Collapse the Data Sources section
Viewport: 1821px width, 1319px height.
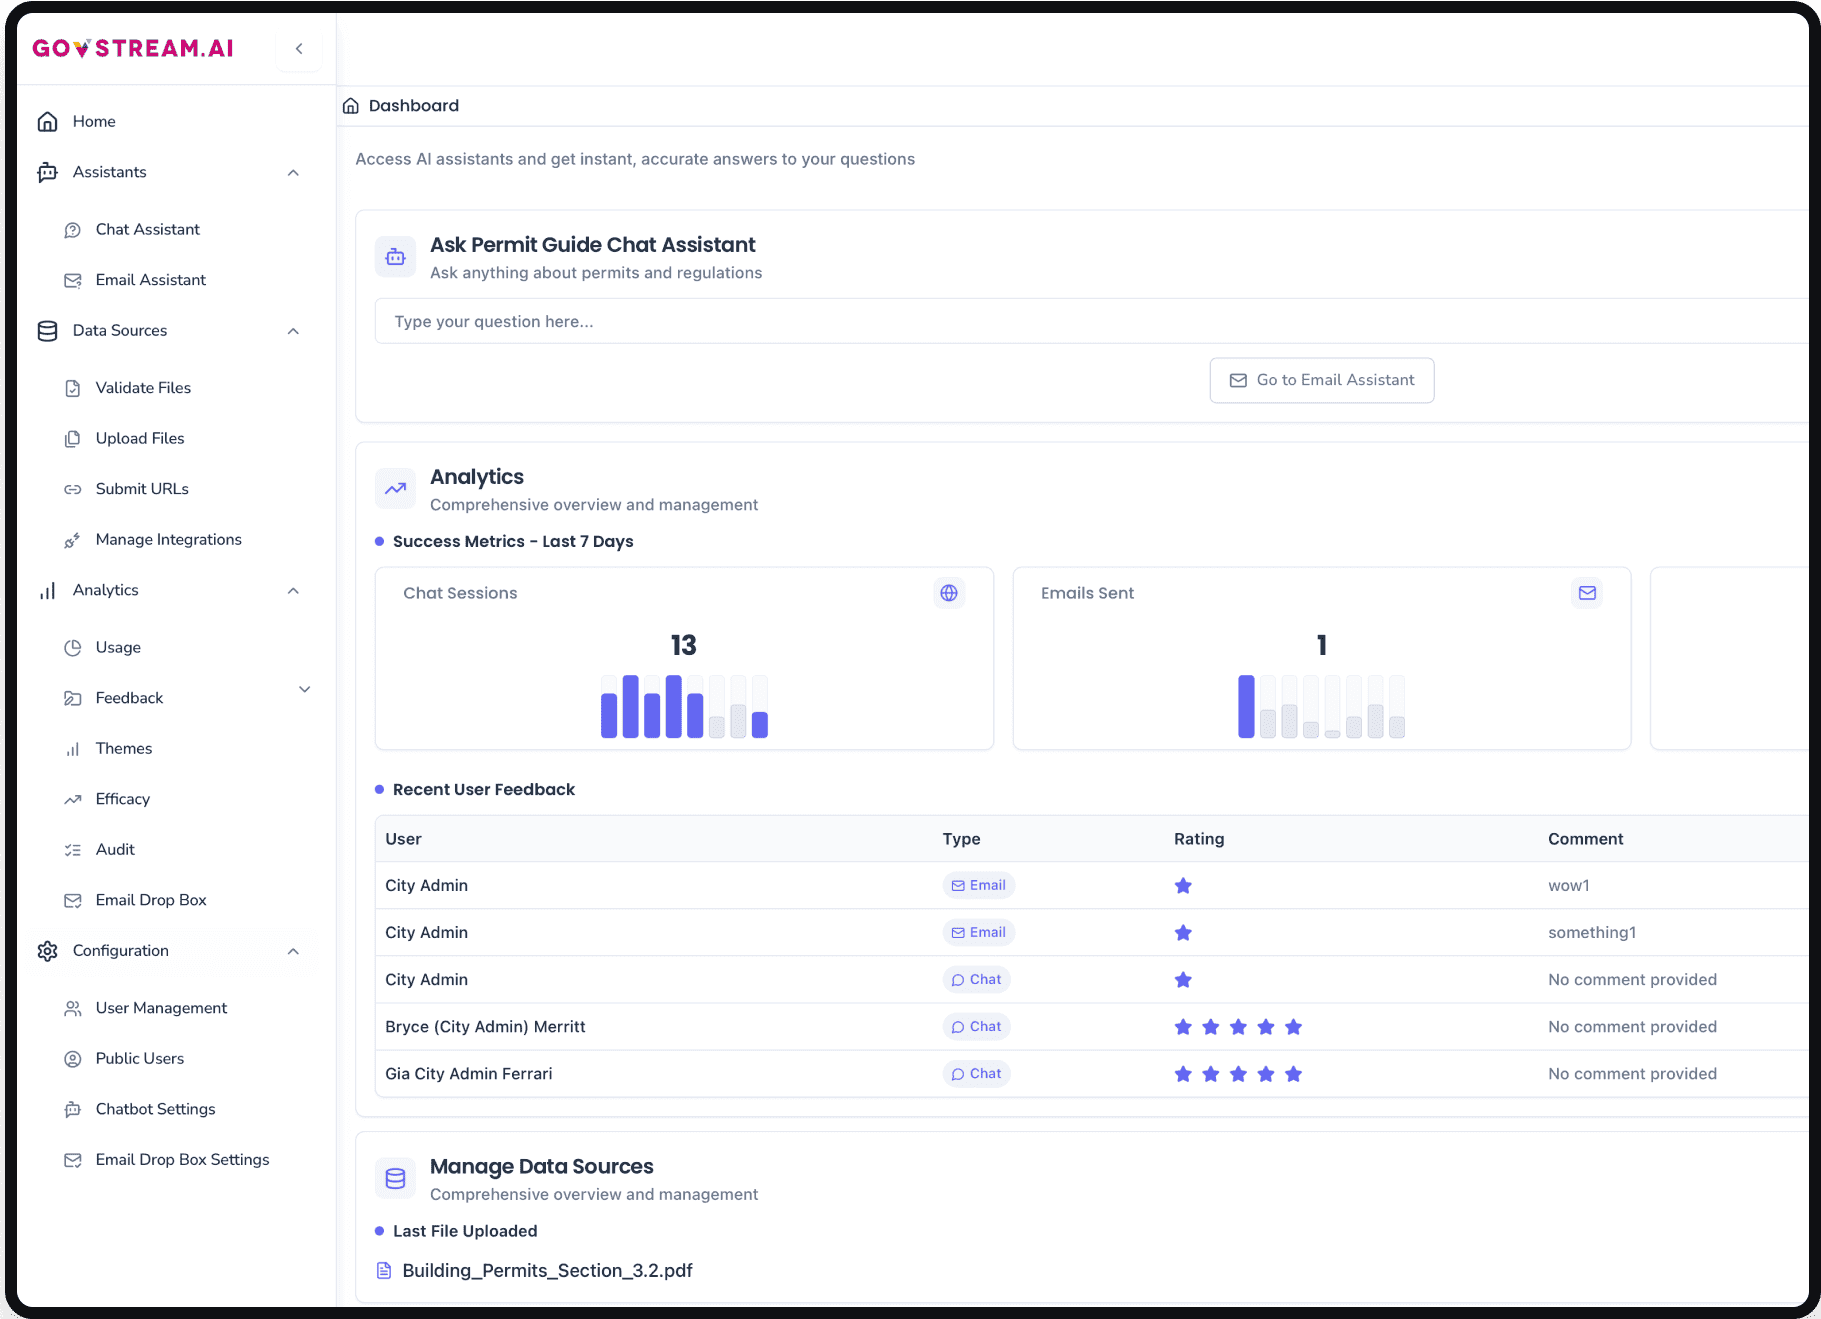(293, 330)
